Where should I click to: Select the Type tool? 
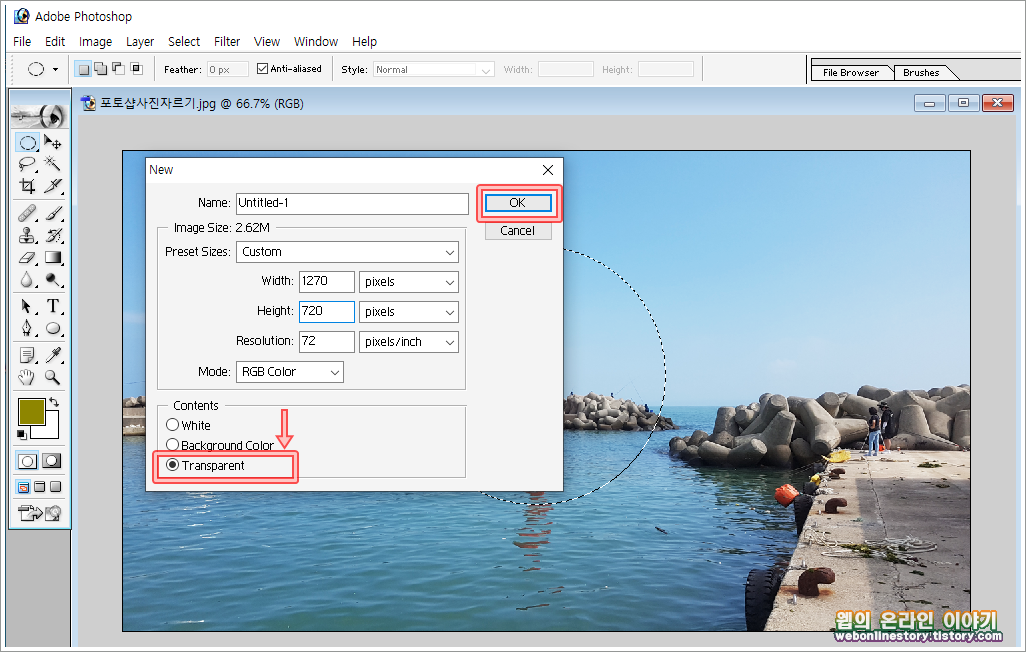[53, 306]
